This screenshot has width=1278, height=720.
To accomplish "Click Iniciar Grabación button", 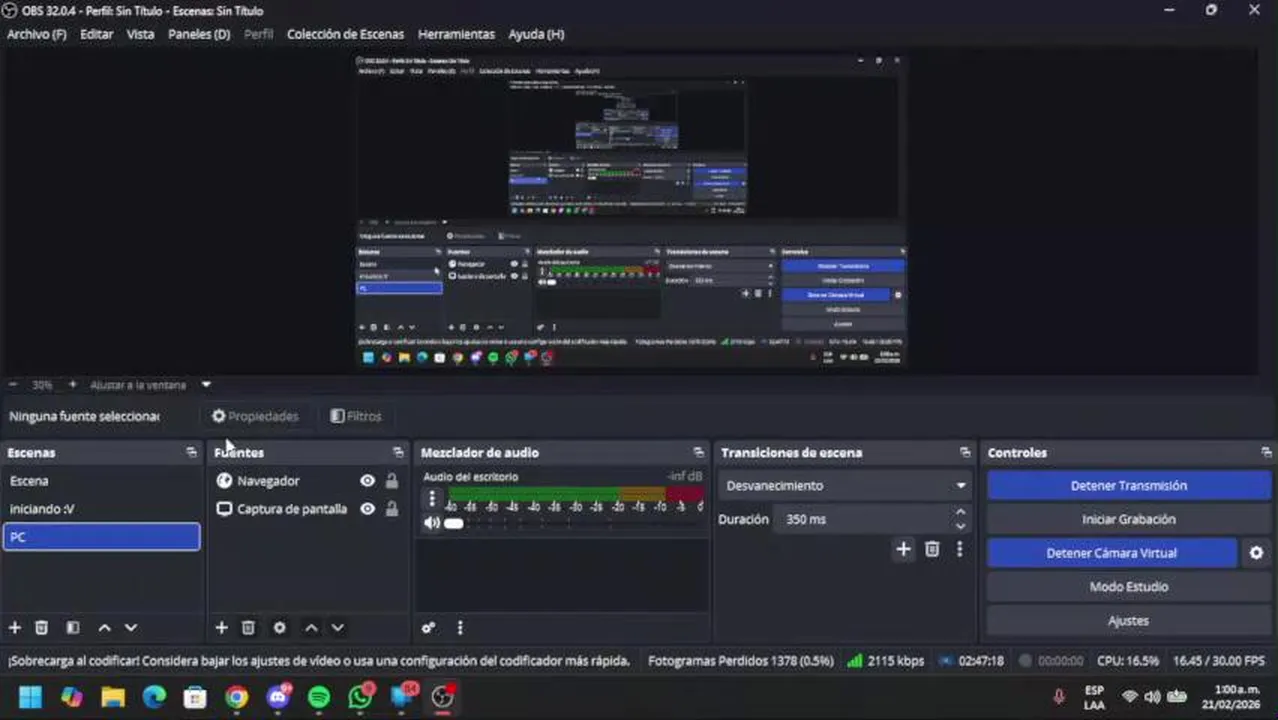I will tap(1129, 519).
